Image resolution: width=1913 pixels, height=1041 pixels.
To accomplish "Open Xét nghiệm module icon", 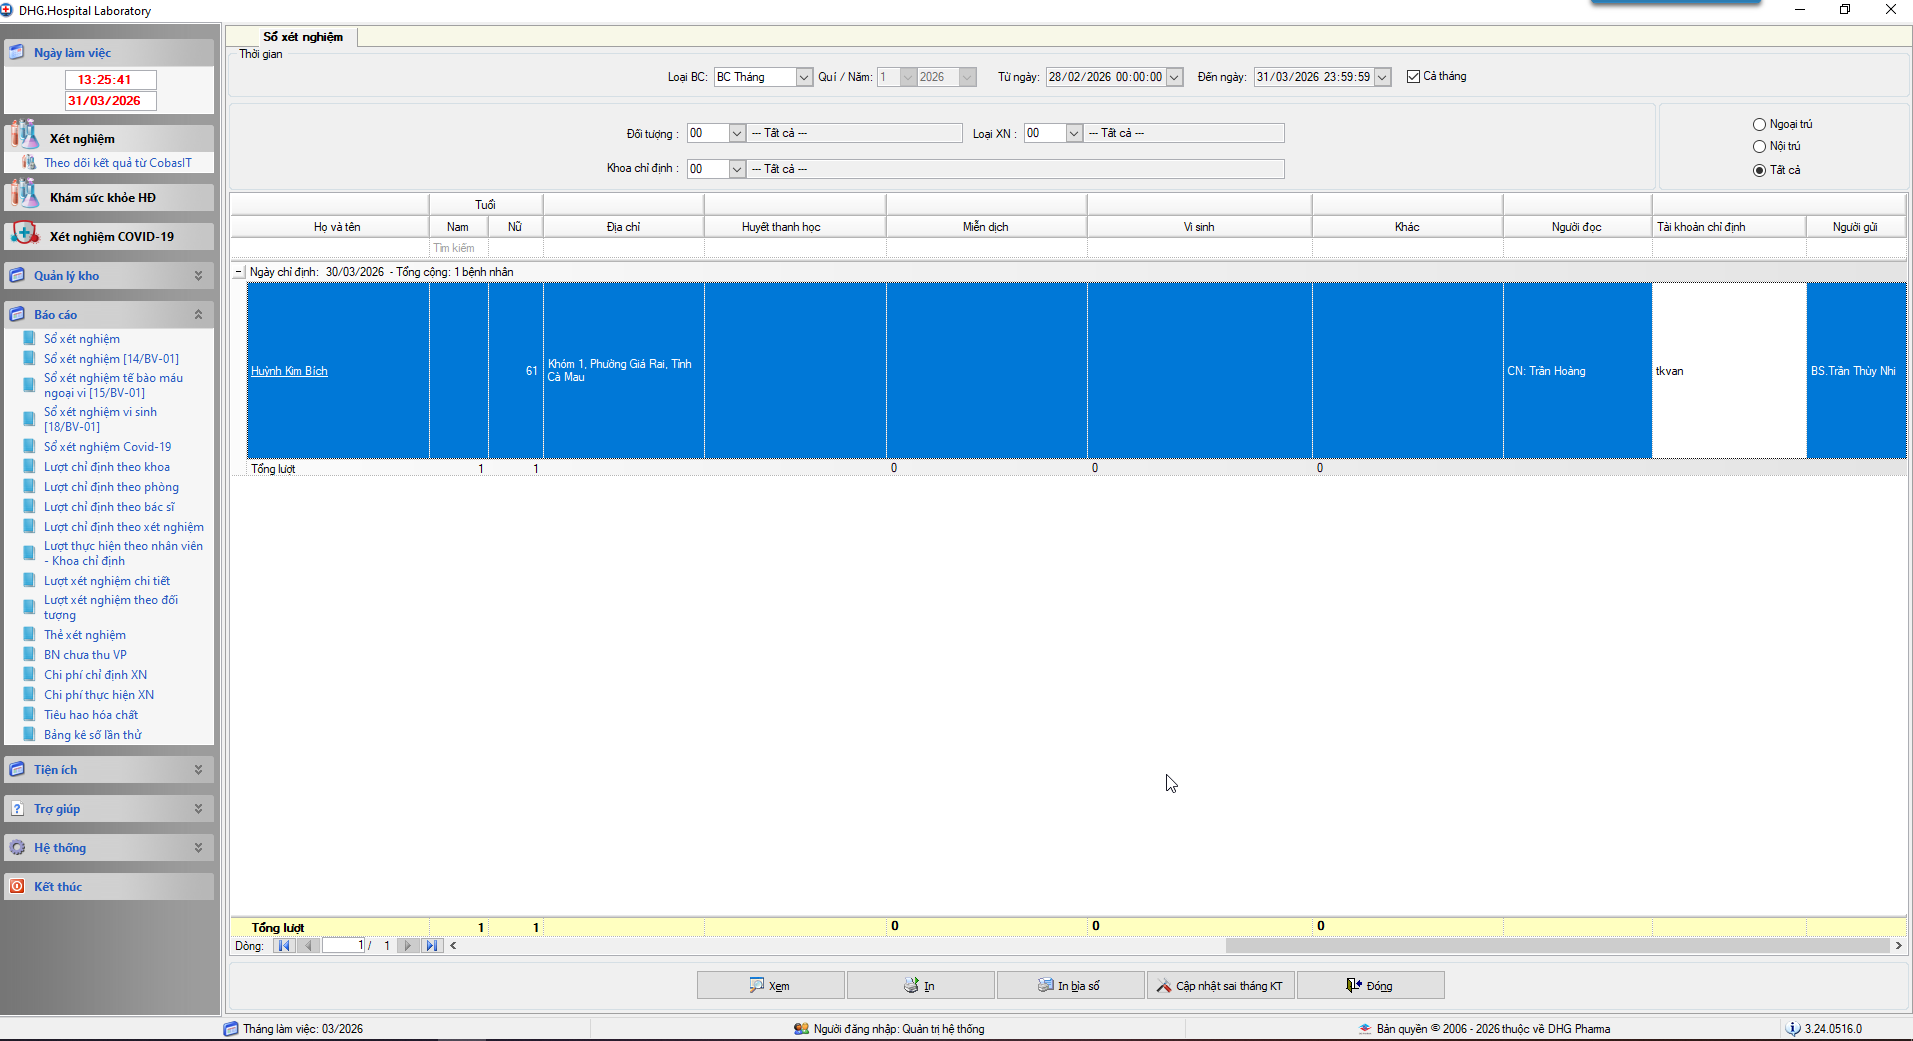I will pos(24,136).
